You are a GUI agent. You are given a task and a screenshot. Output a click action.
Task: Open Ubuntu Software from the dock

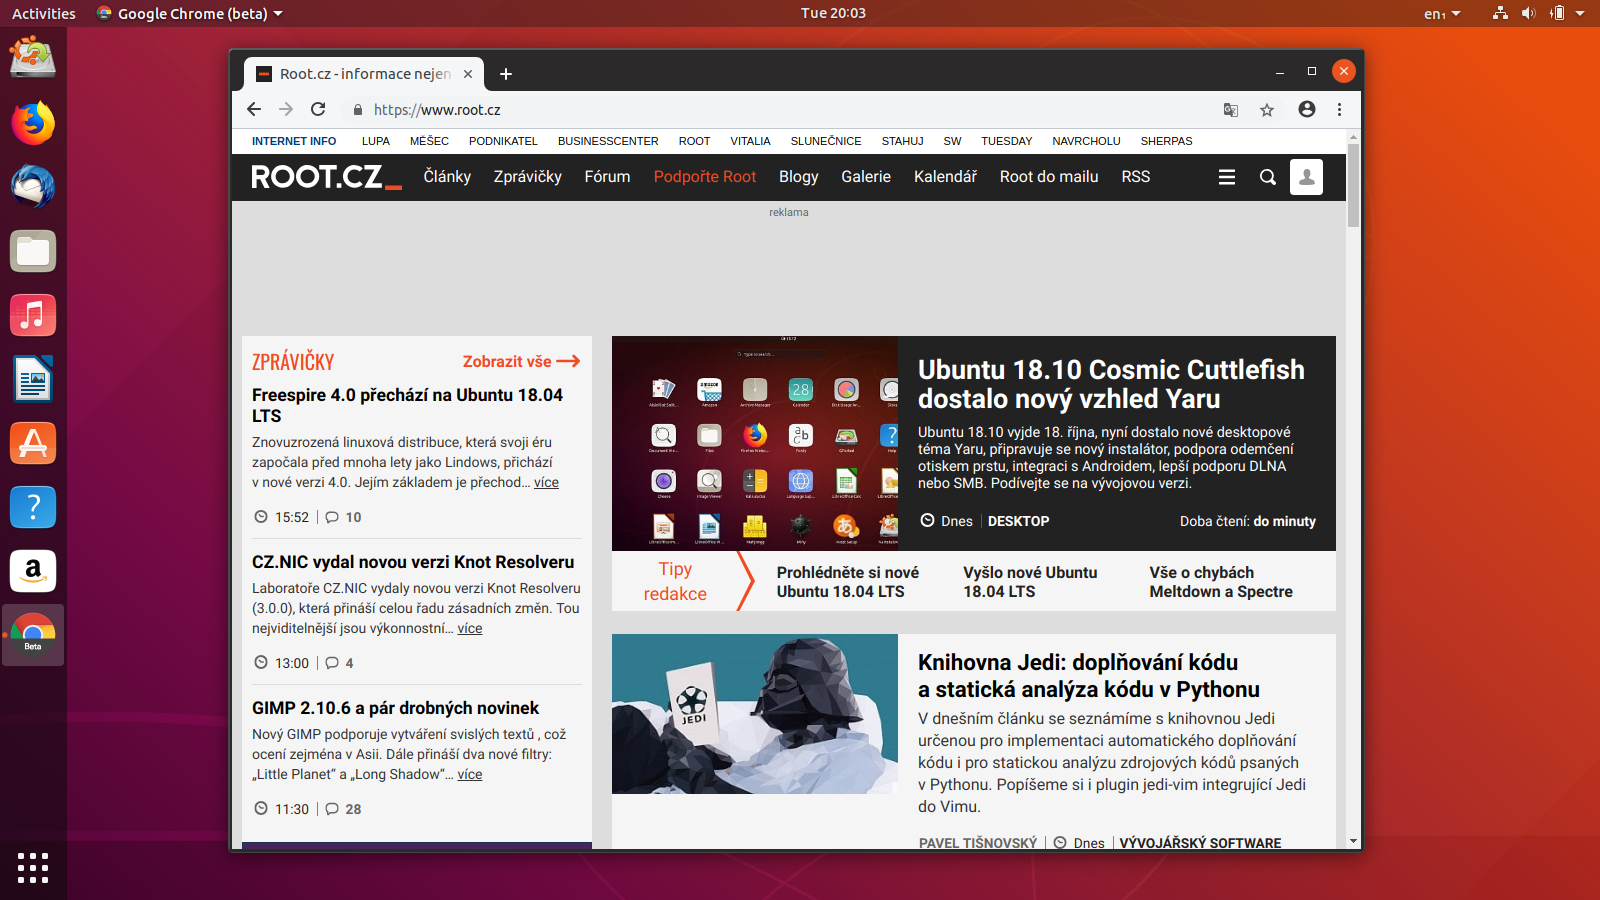tap(33, 443)
